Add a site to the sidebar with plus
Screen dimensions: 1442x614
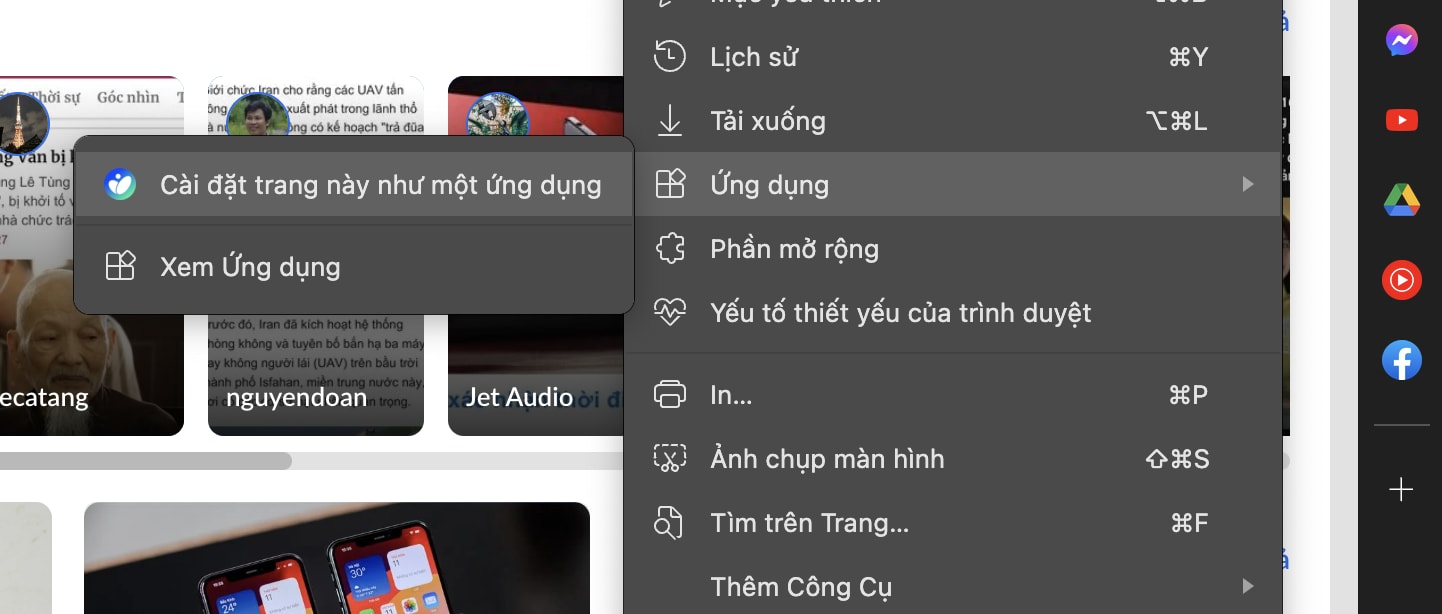1401,490
